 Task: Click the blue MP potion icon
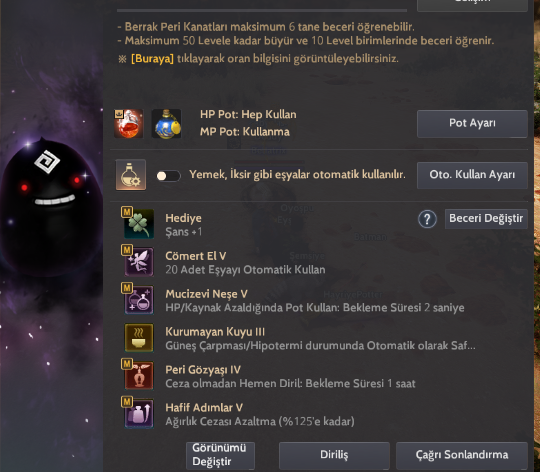pos(166,124)
